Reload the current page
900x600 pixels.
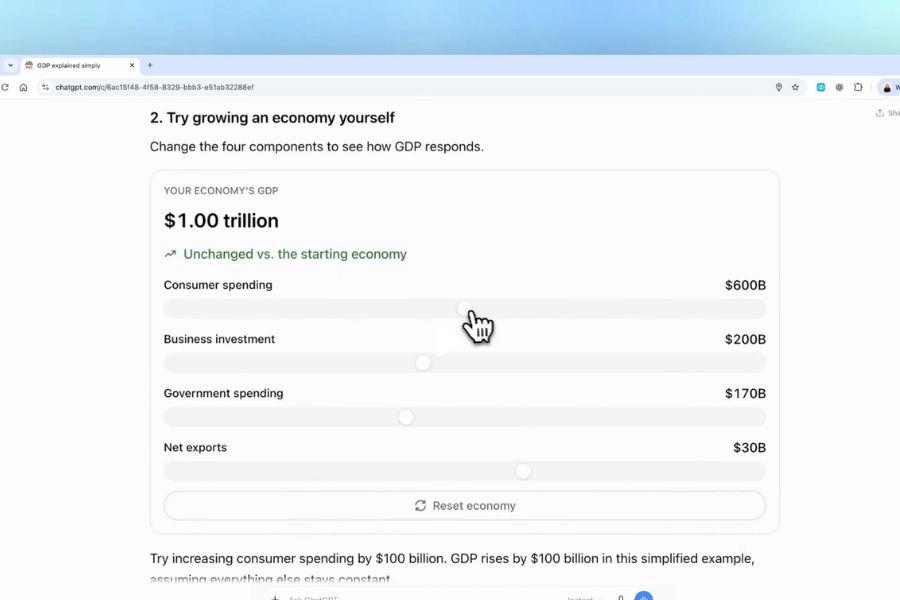click(5, 87)
